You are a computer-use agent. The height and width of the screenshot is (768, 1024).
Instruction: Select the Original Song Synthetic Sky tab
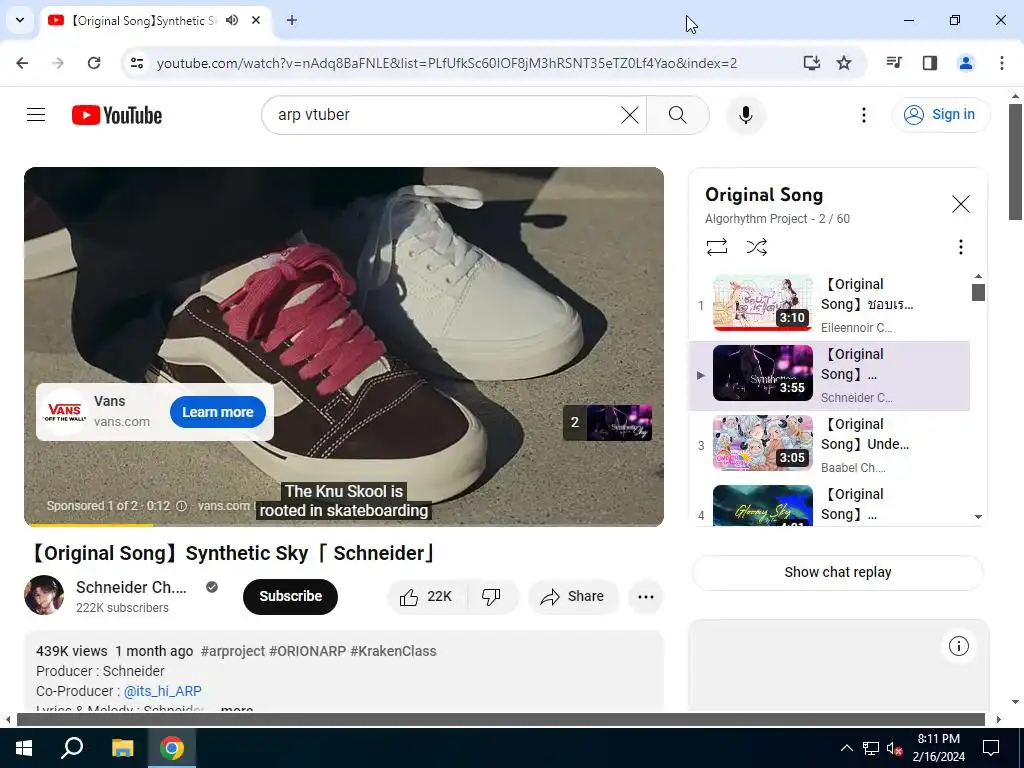[x=142, y=20]
